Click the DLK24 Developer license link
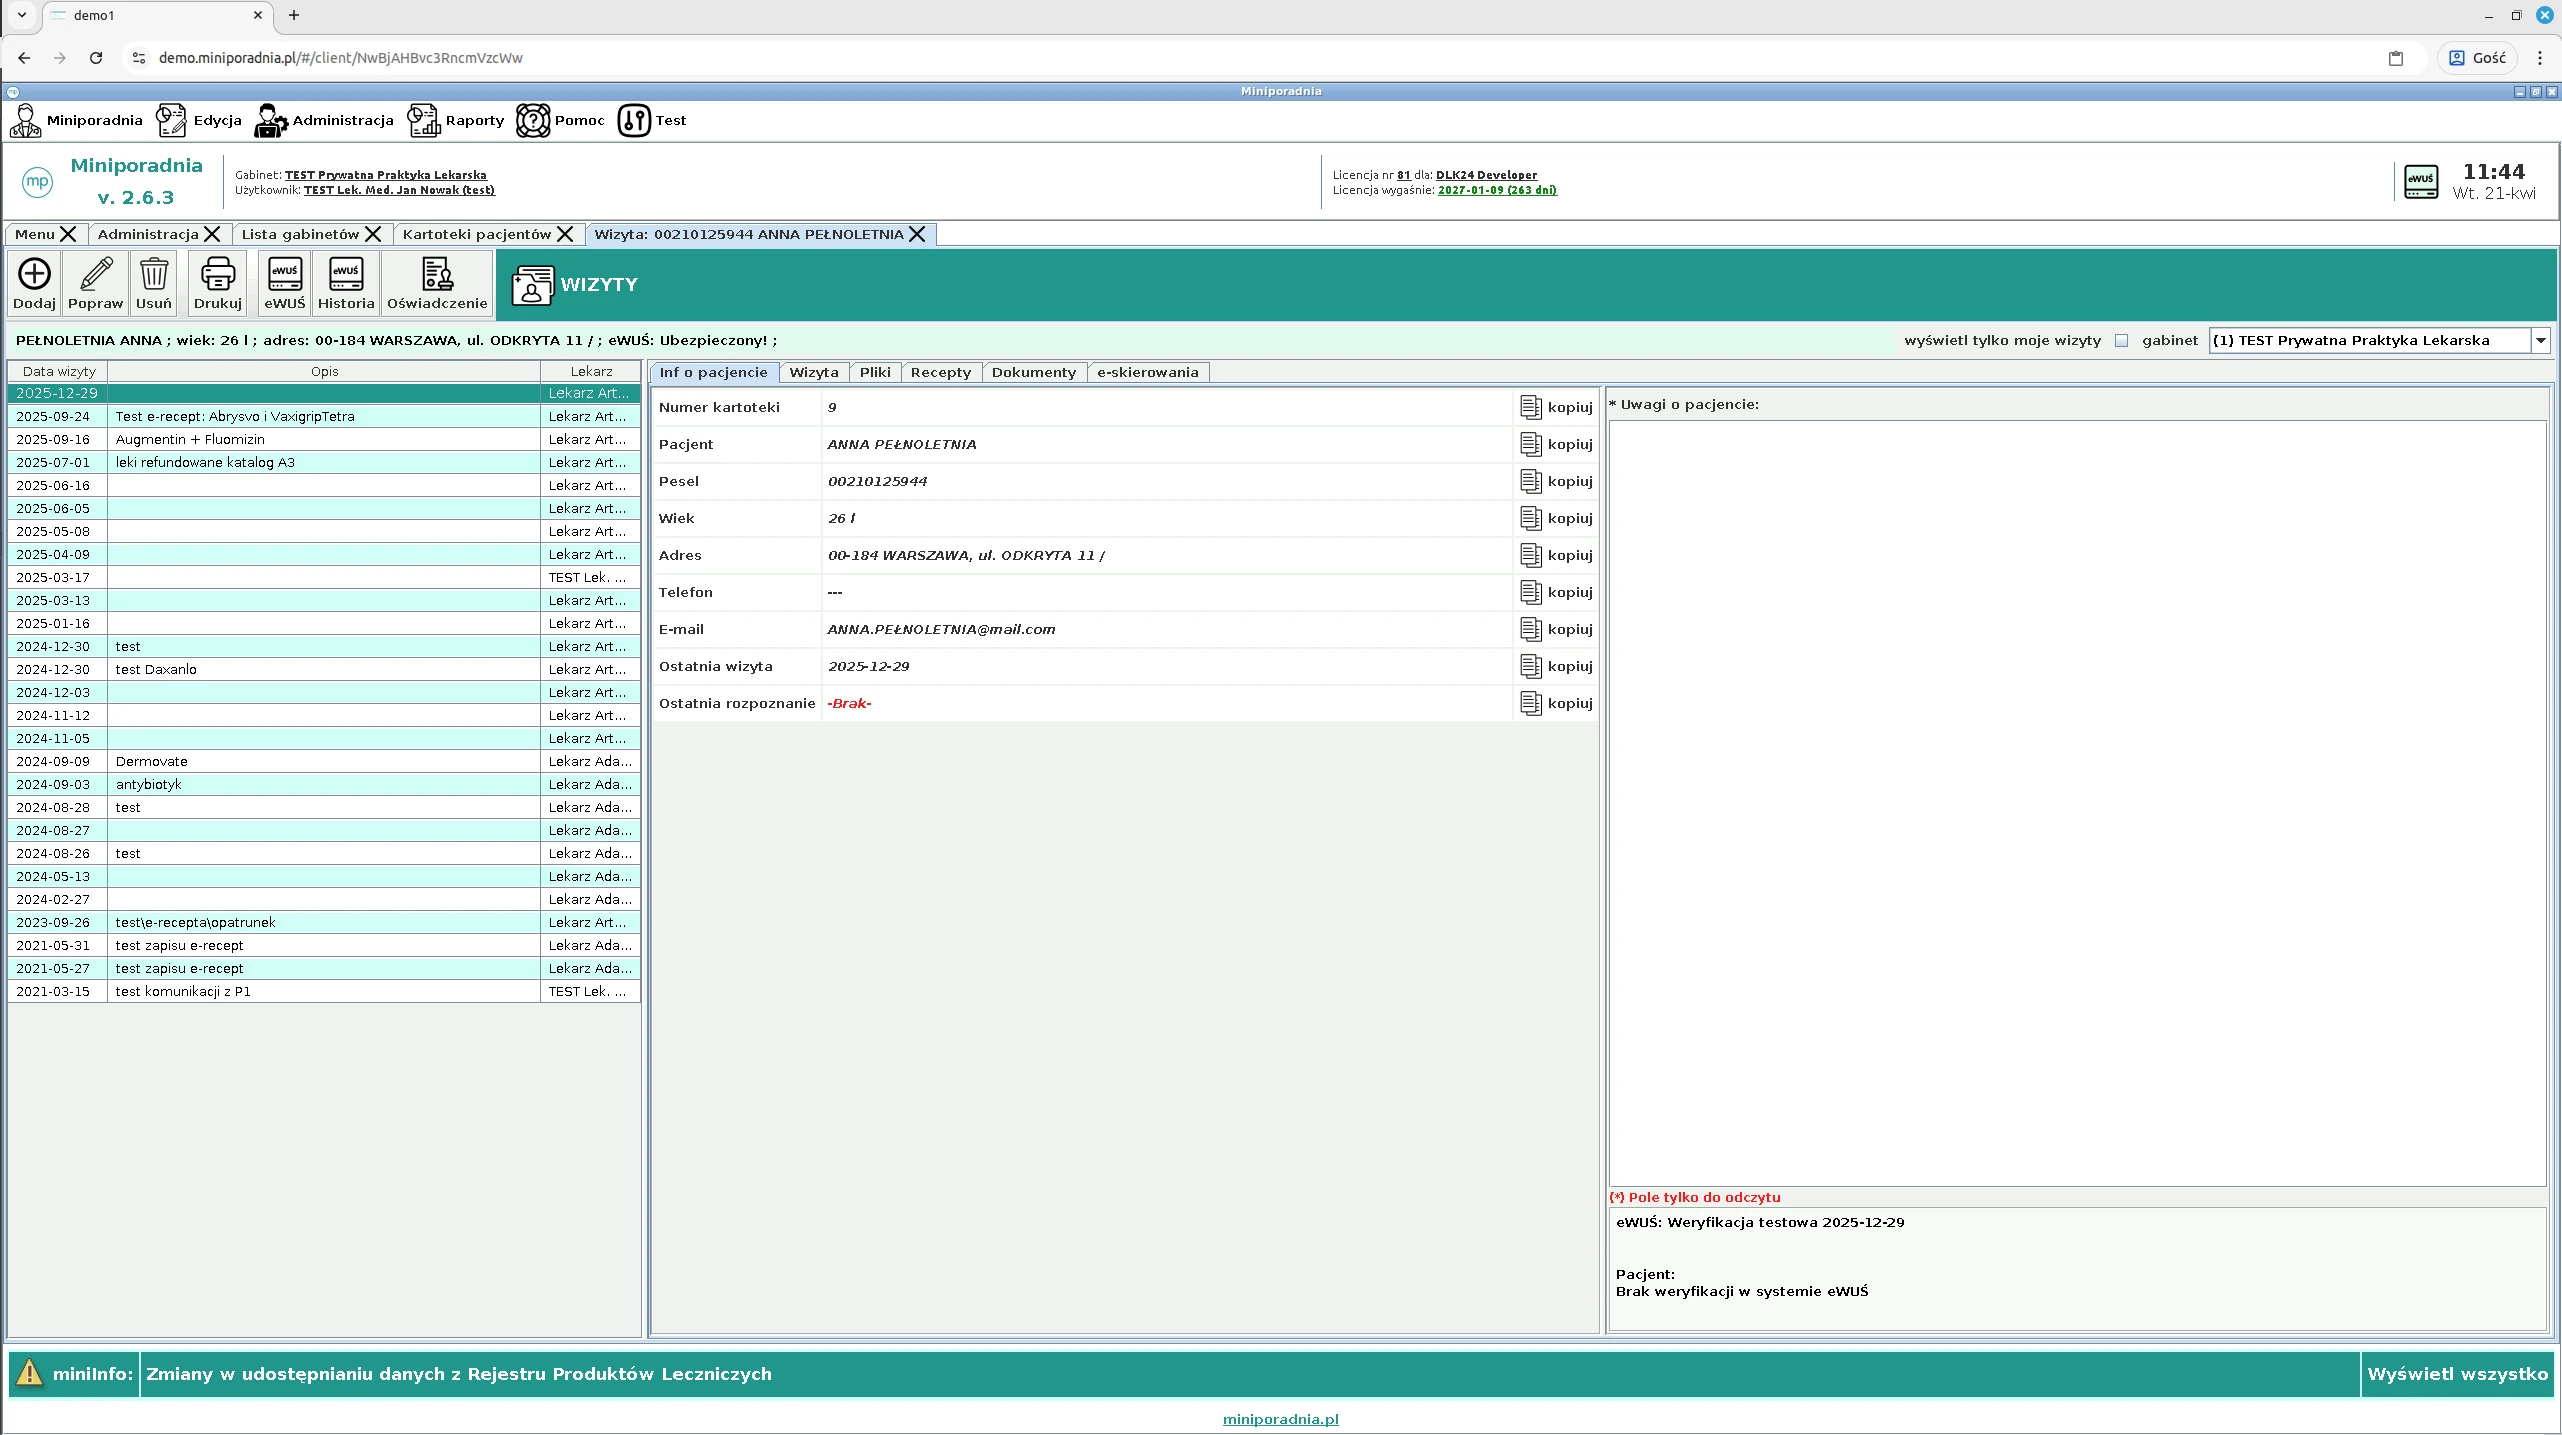The width and height of the screenshot is (2562, 1435). tap(1486, 175)
